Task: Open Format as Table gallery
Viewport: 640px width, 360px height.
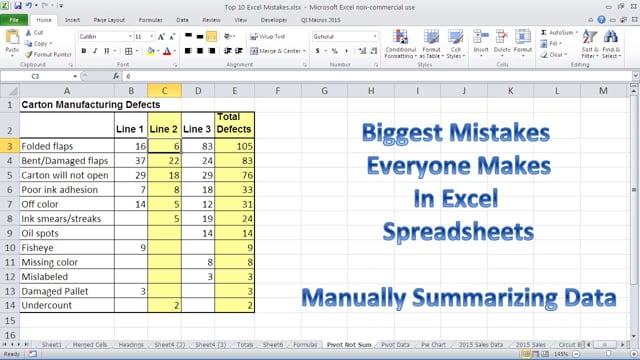Action: pos(431,44)
